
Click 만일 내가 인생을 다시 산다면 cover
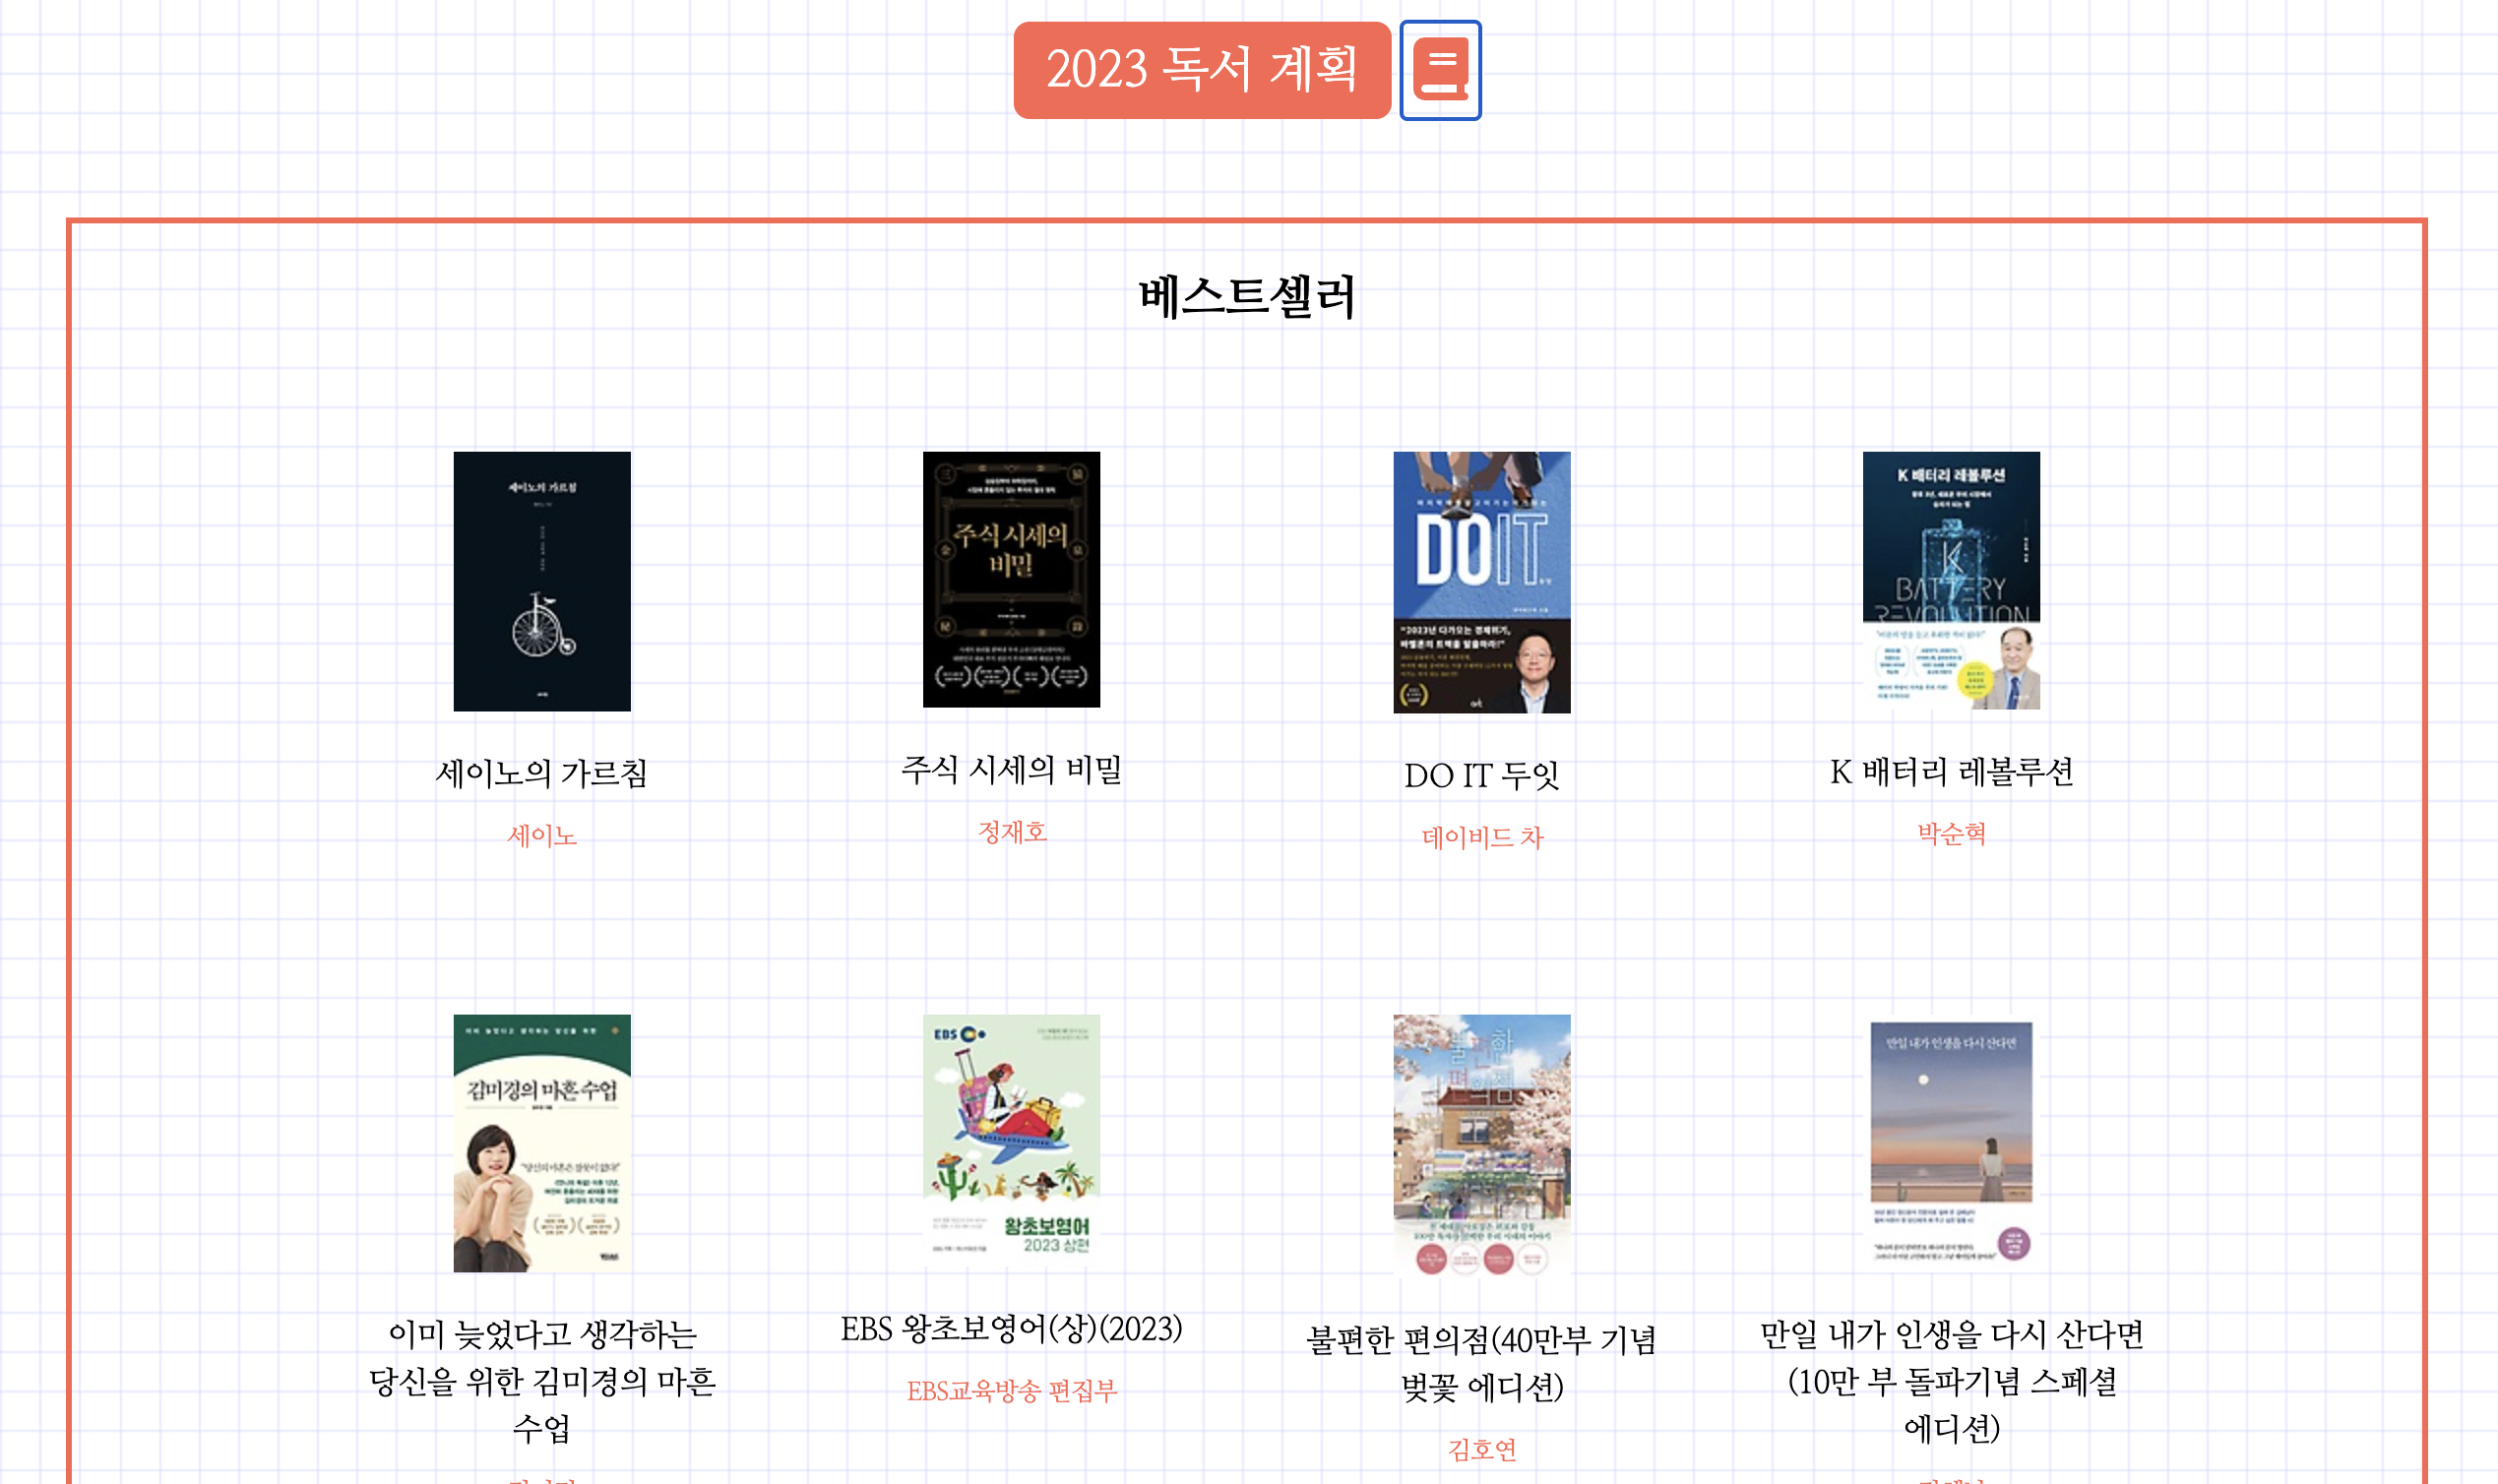pyautogui.click(x=1950, y=1143)
